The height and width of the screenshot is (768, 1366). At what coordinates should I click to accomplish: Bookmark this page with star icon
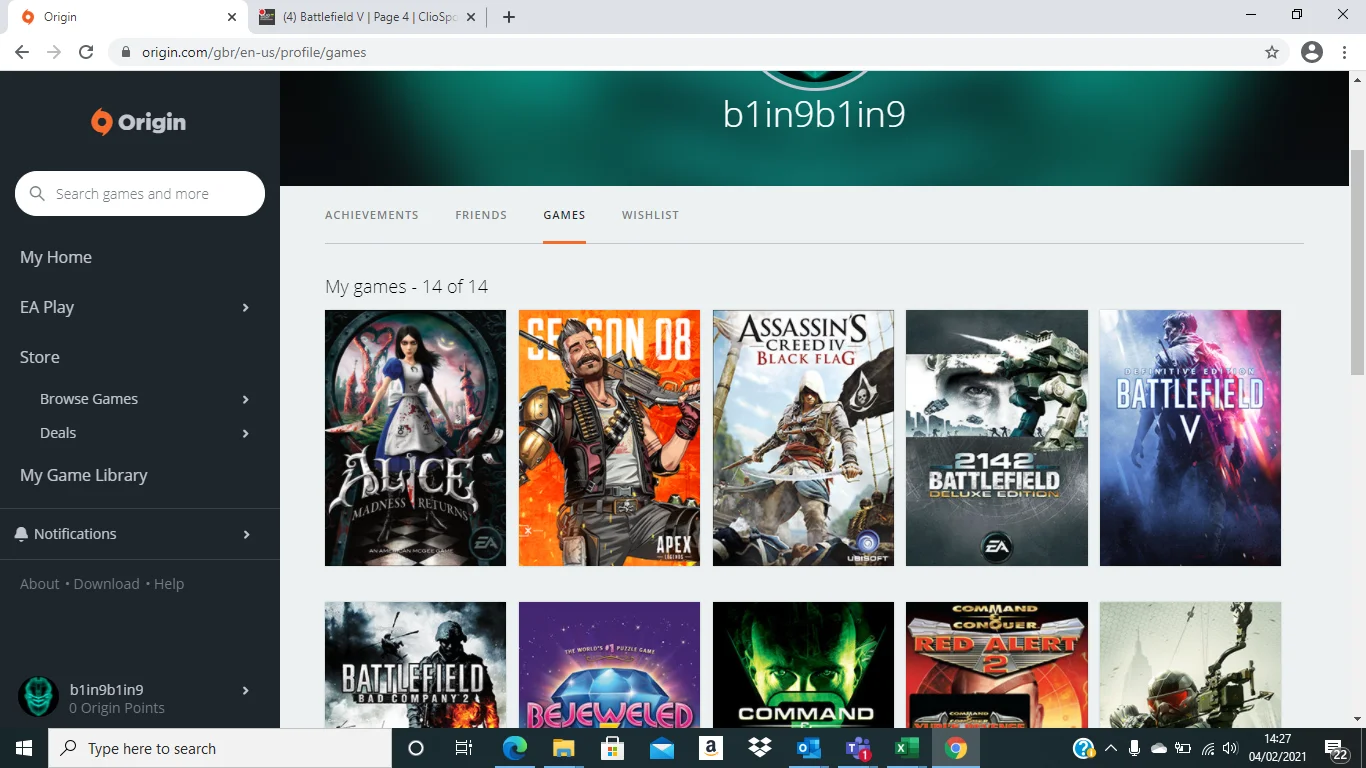(1272, 52)
